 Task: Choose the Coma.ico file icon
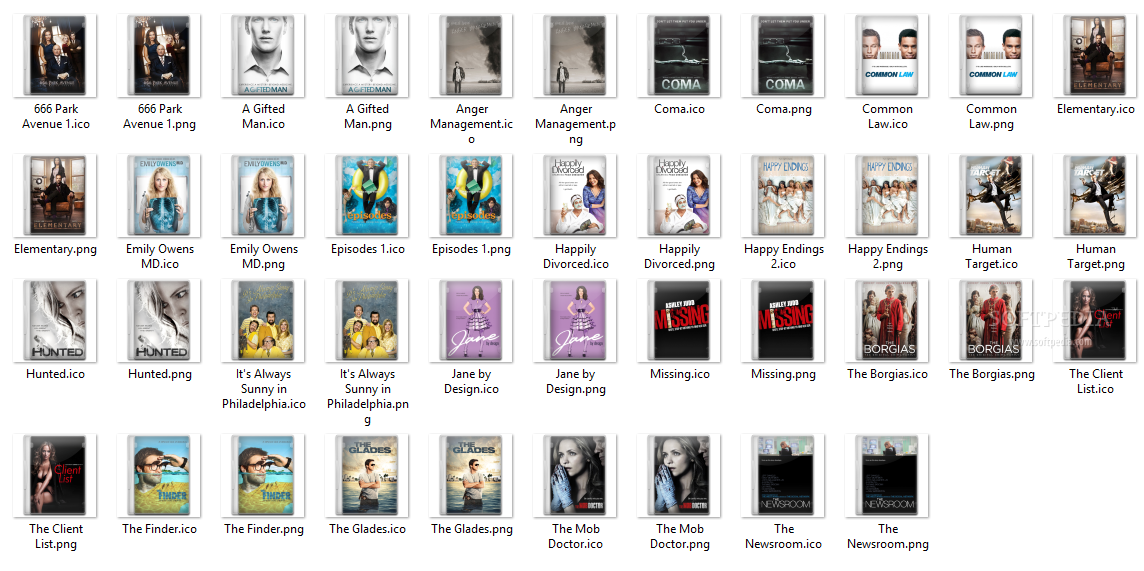tap(679, 55)
